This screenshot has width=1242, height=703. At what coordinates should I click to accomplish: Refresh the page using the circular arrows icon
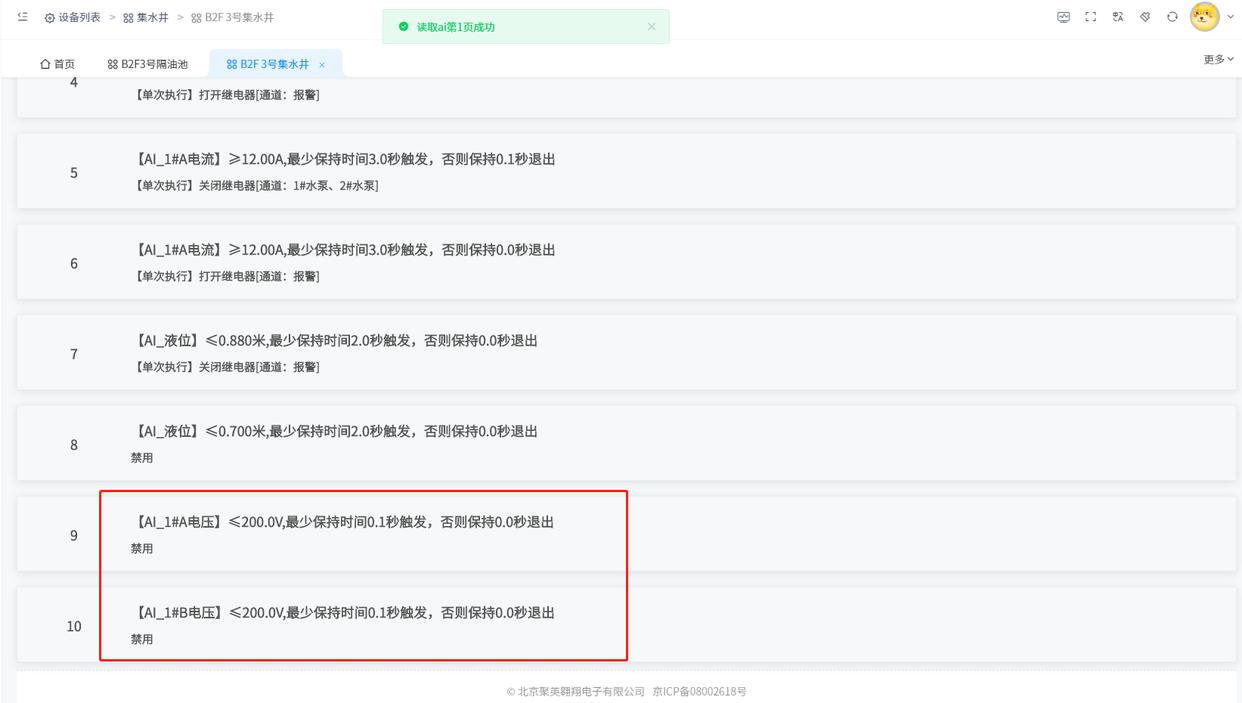tap(1172, 17)
